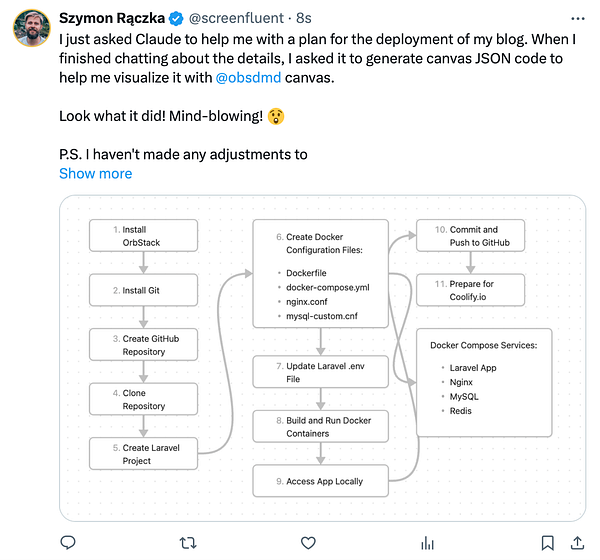Click the reply speech bubble icon
Viewport: 600px width, 560px height.
coord(68,543)
